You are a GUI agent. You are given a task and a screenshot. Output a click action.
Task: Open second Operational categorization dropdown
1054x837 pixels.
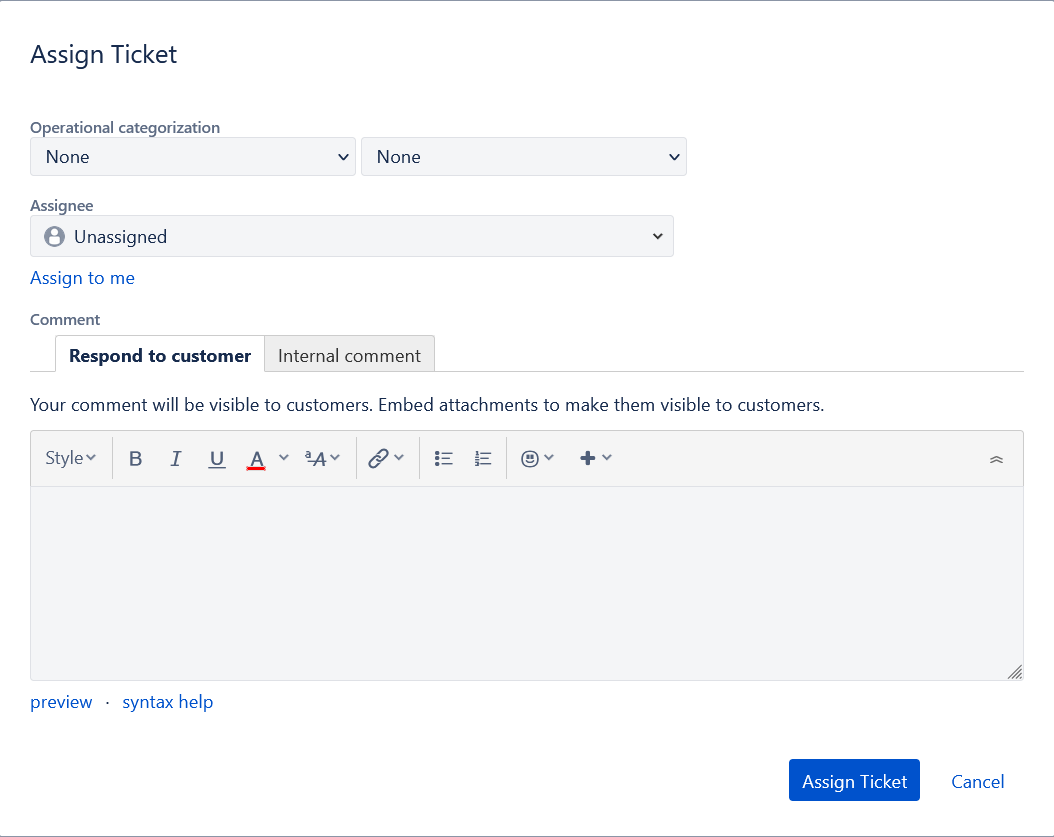click(524, 157)
